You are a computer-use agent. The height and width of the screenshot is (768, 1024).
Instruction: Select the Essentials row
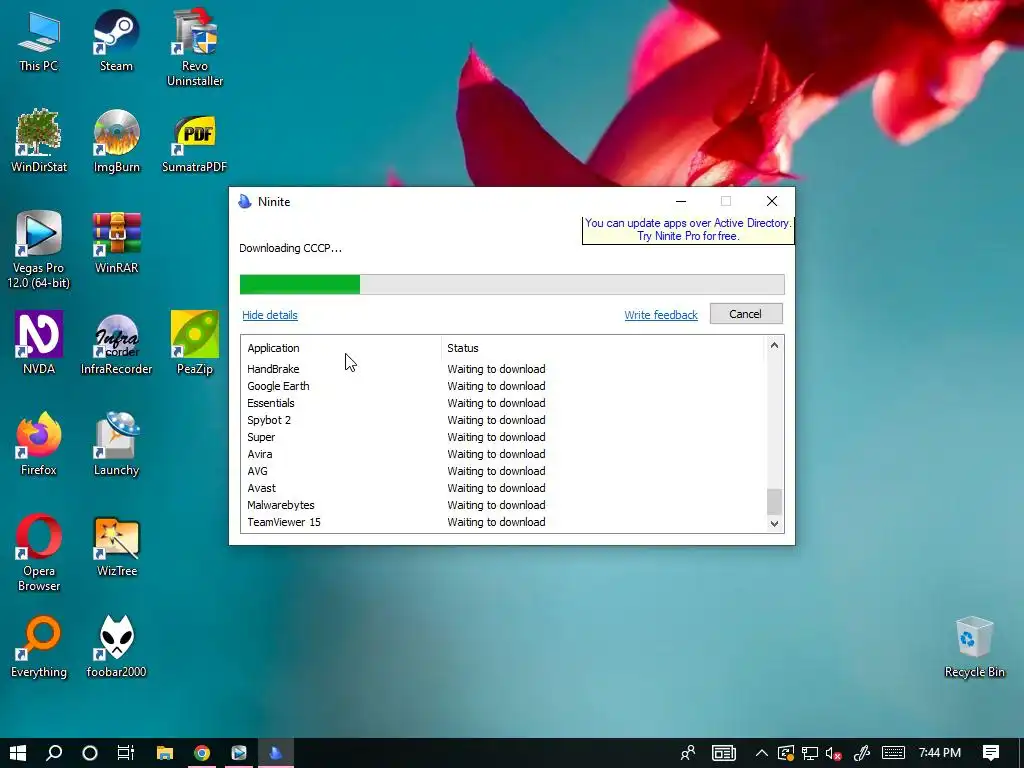pos(503,403)
